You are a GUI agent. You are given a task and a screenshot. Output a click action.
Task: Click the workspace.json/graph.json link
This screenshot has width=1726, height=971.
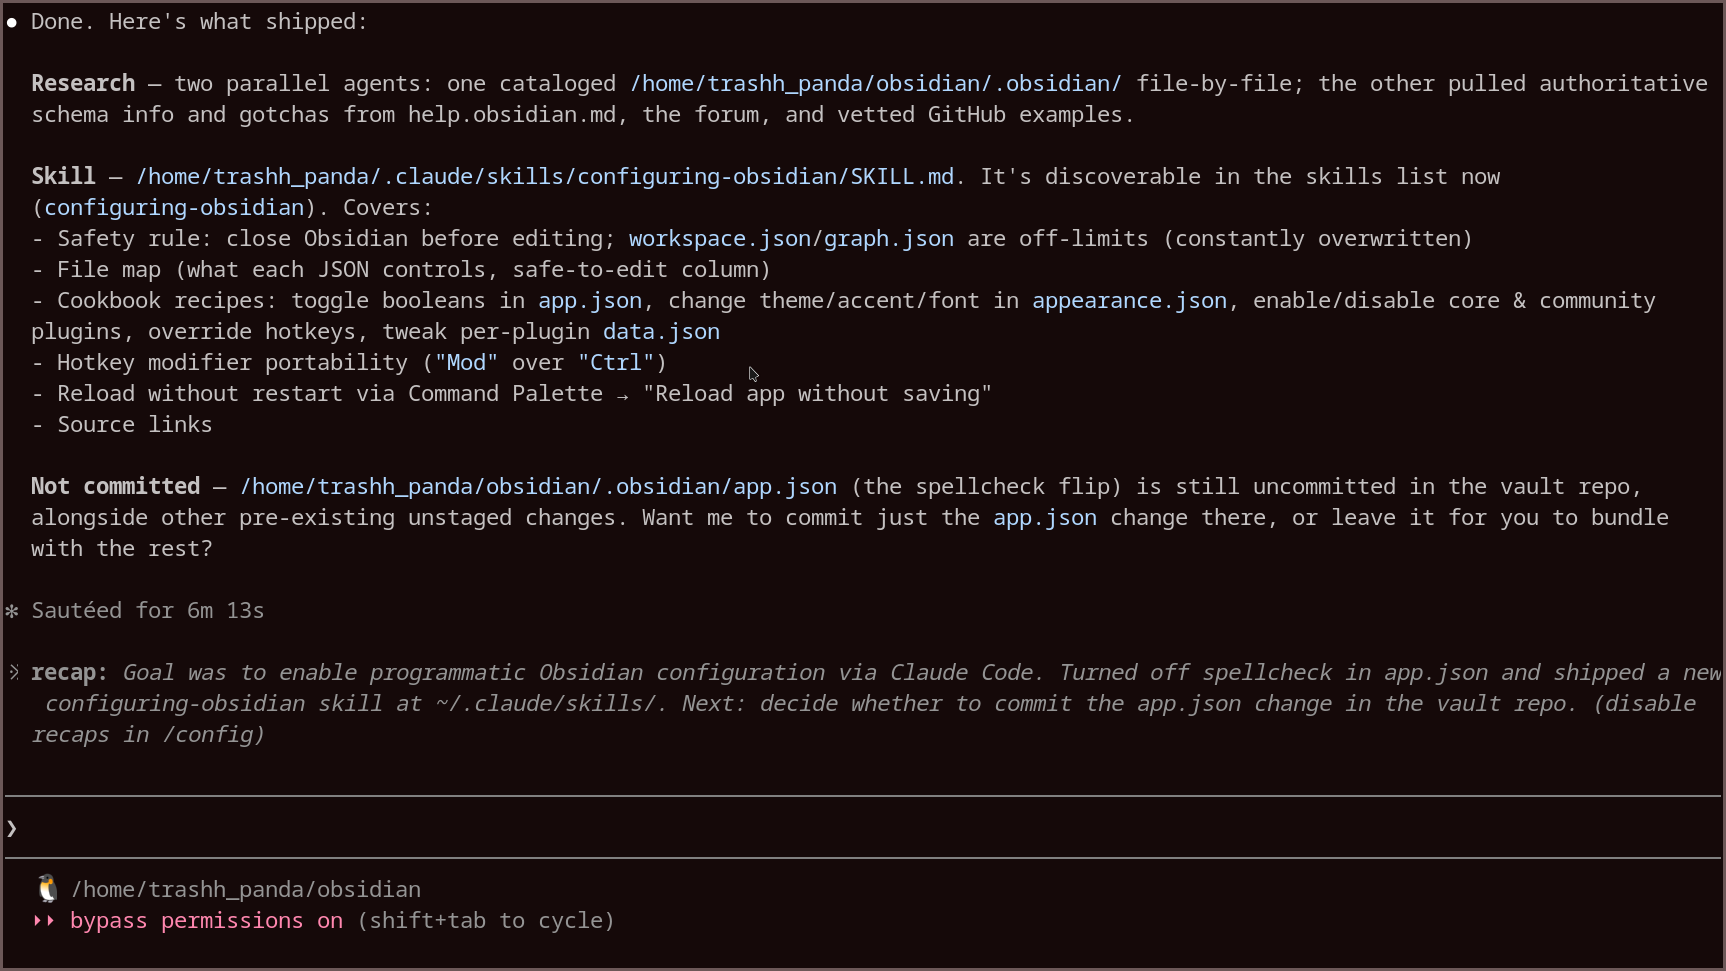791,238
